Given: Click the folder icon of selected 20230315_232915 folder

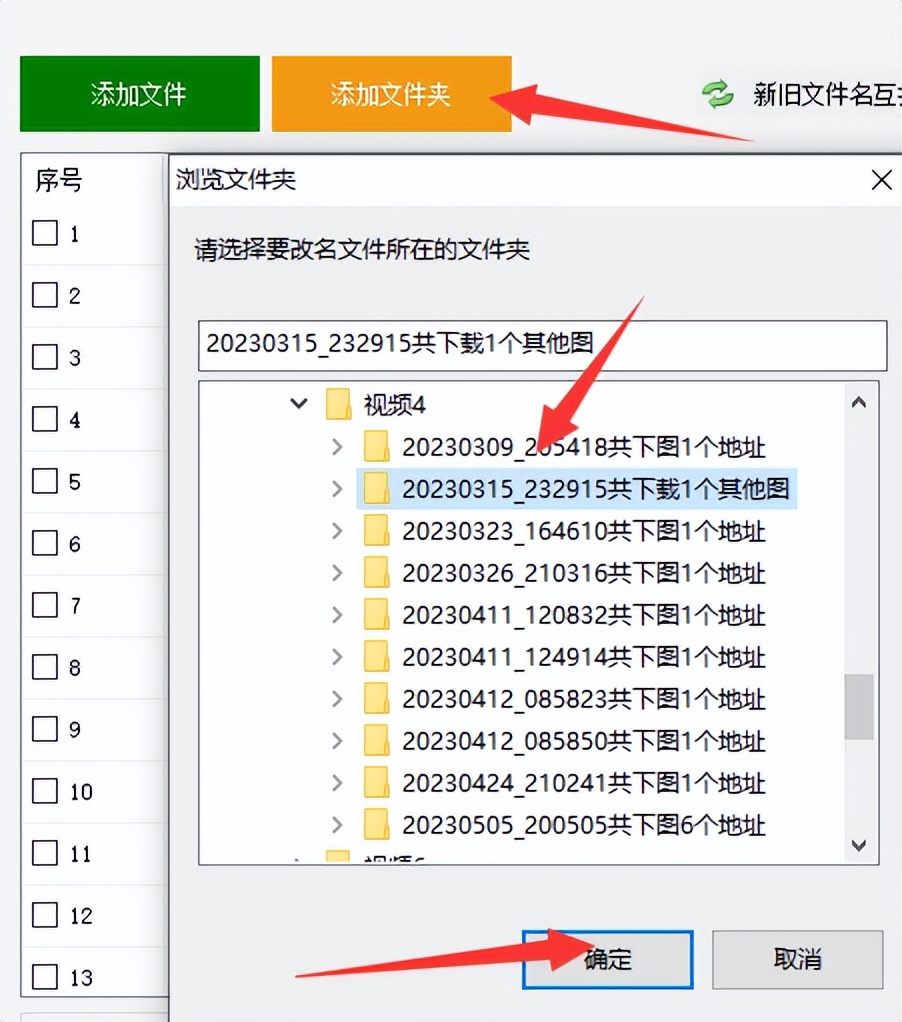Looking at the screenshot, I should (x=377, y=489).
